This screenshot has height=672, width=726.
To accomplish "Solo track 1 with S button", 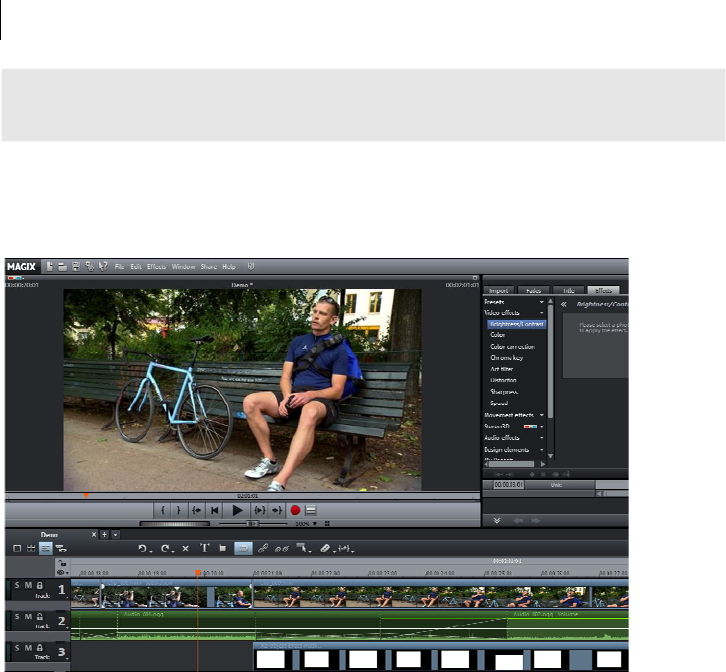I will 17,585.
